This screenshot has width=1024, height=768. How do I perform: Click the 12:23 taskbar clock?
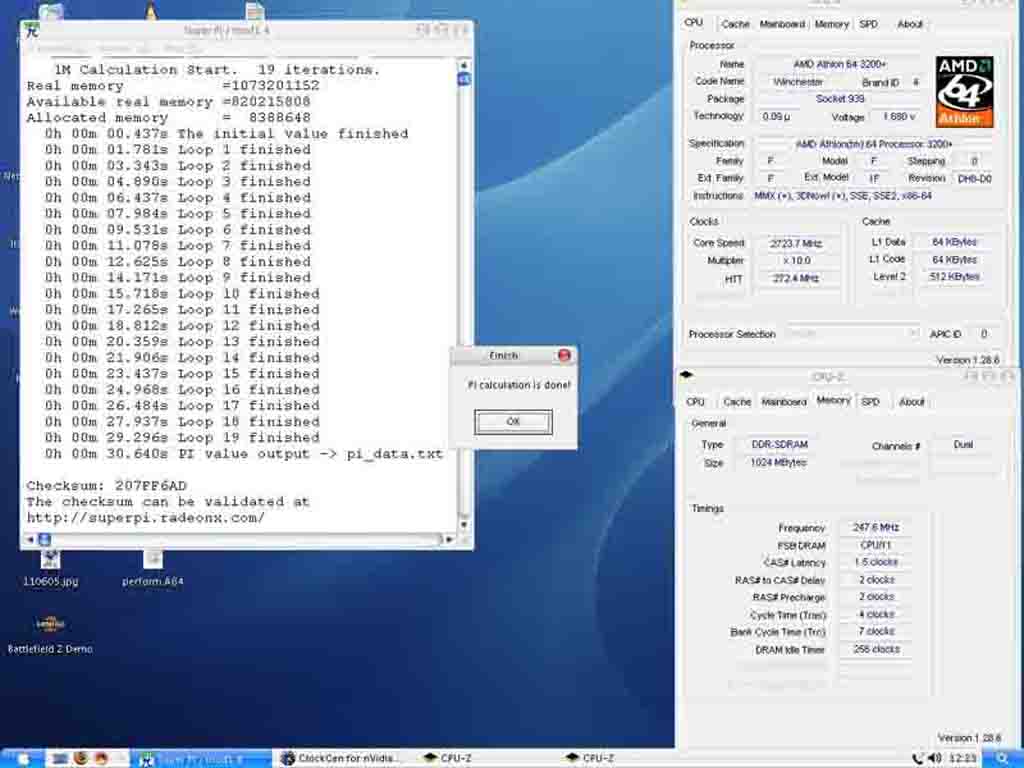coord(963,758)
